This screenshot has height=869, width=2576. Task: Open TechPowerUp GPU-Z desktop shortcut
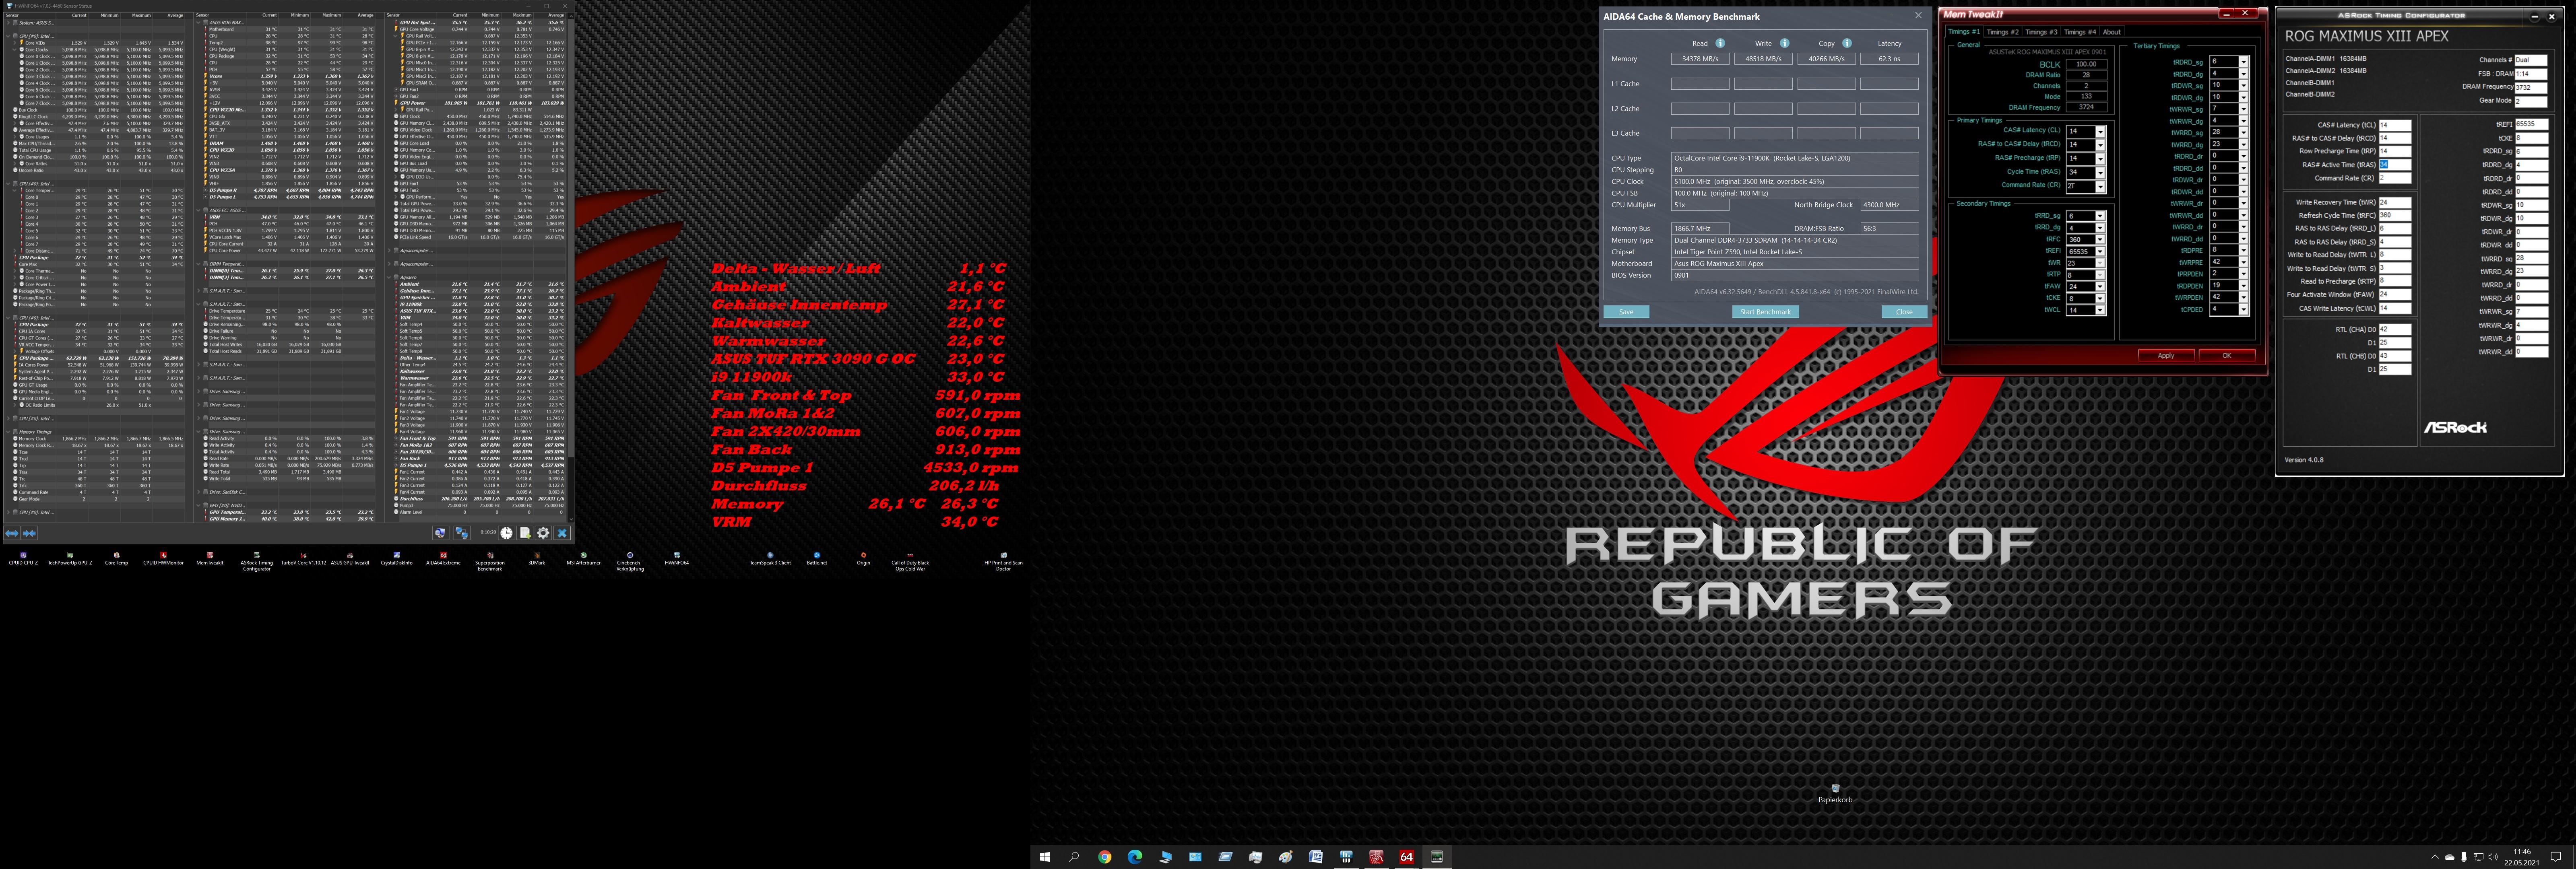pyautogui.click(x=70, y=558)
